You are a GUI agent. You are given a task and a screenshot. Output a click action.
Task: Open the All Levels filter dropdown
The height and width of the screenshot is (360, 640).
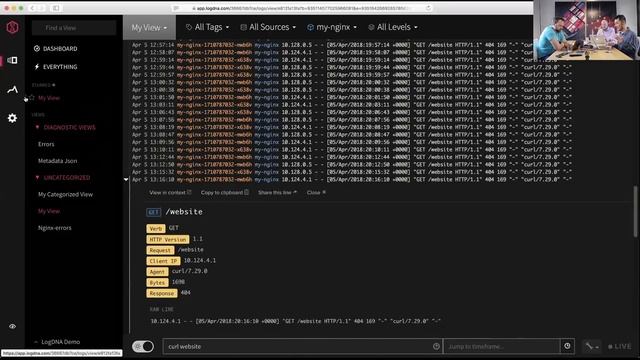point(393,27)
